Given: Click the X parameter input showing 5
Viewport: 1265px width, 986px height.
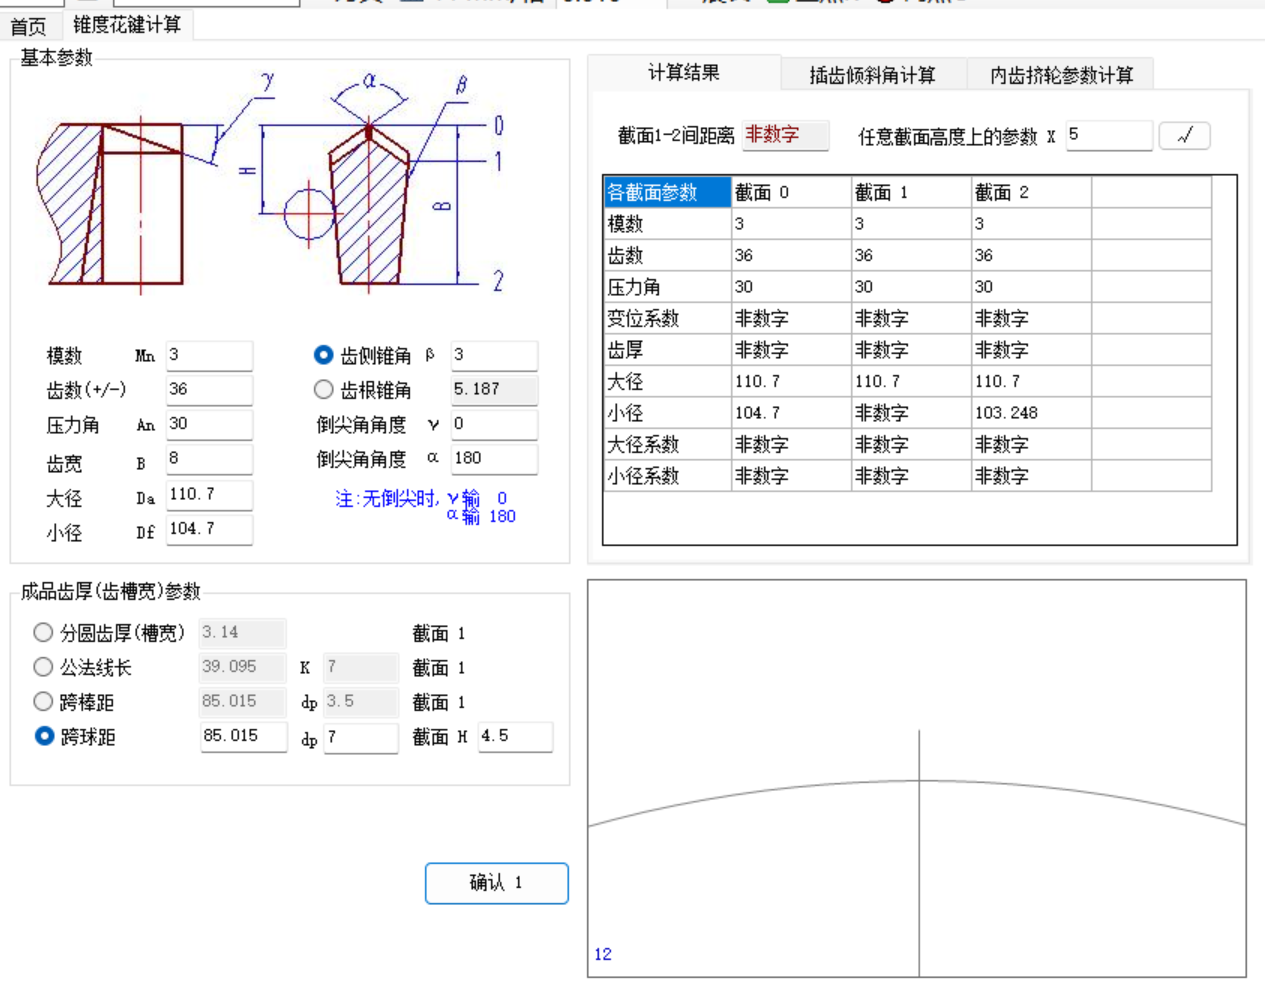Looking at the screenshot, I should pos(1109,136).
